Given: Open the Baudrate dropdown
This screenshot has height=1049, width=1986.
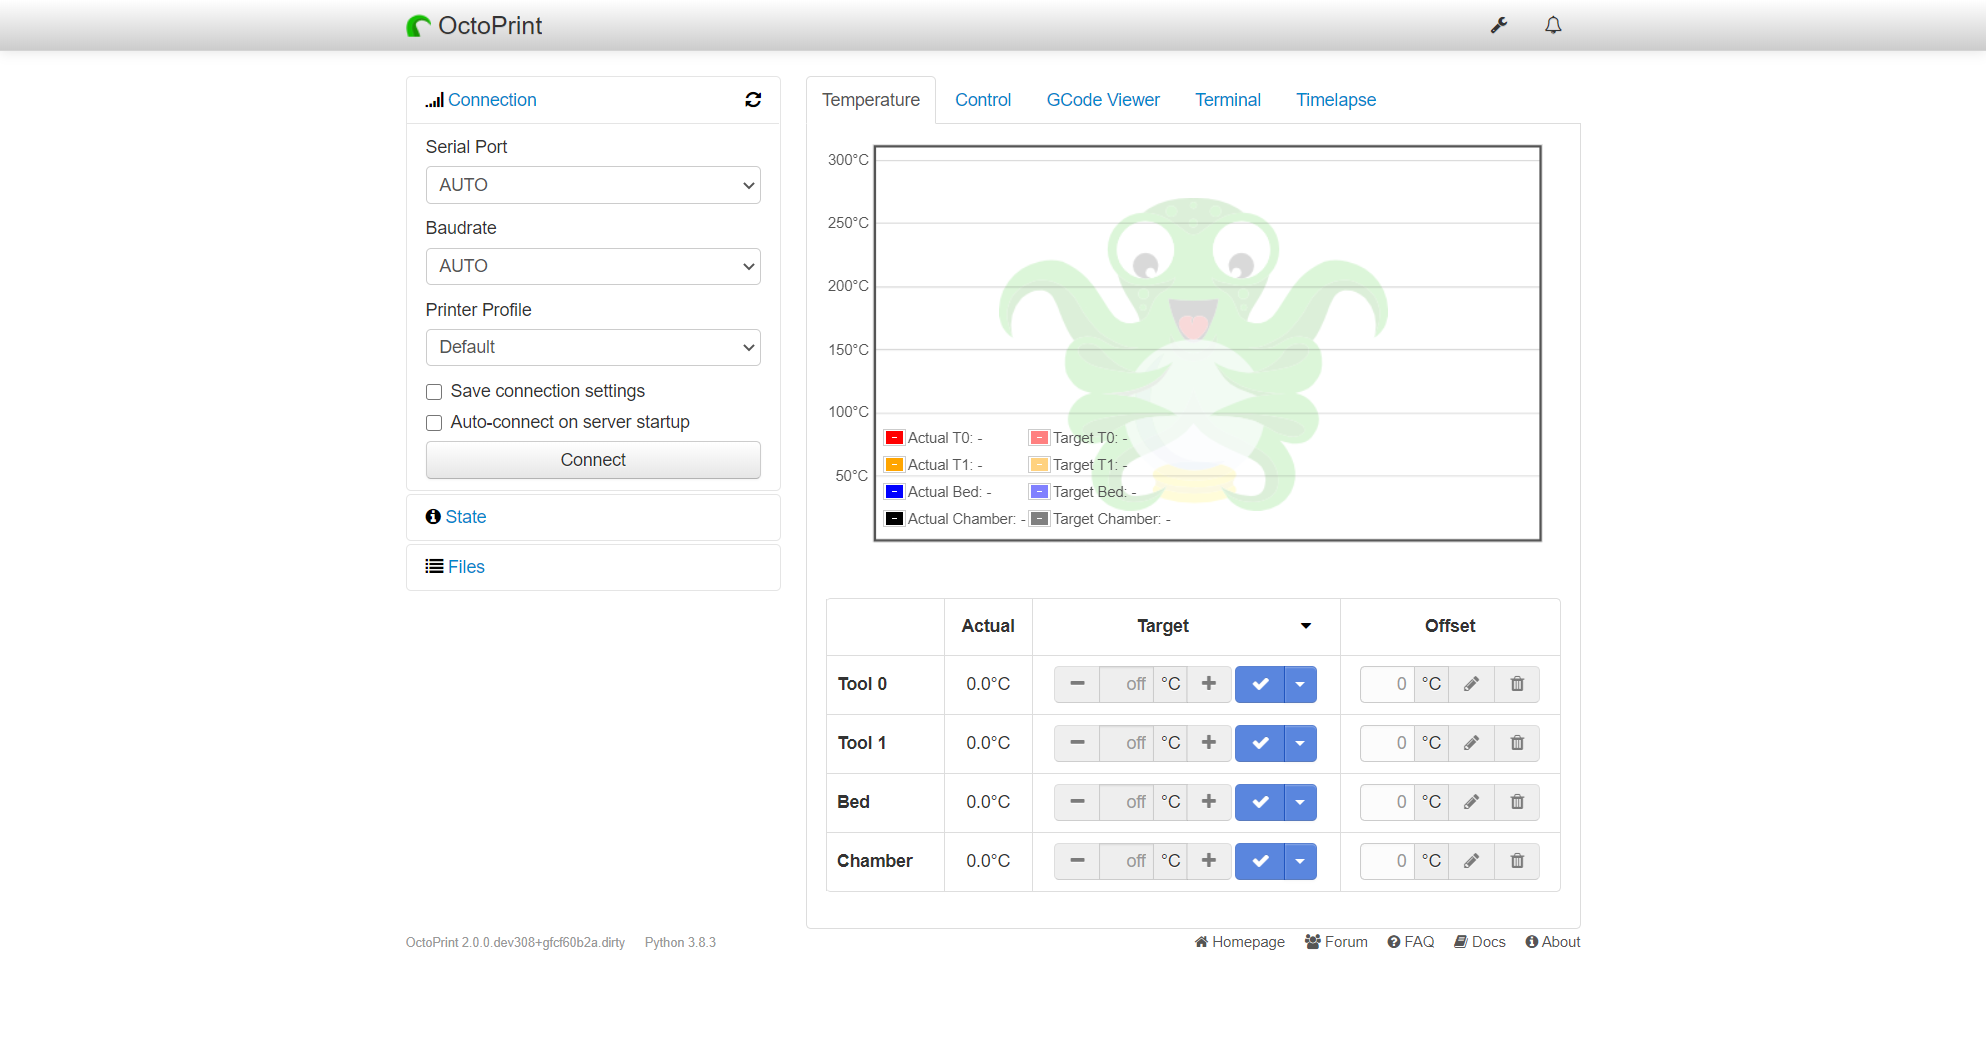Looking at the screenshot, I should tap(593, 266).
